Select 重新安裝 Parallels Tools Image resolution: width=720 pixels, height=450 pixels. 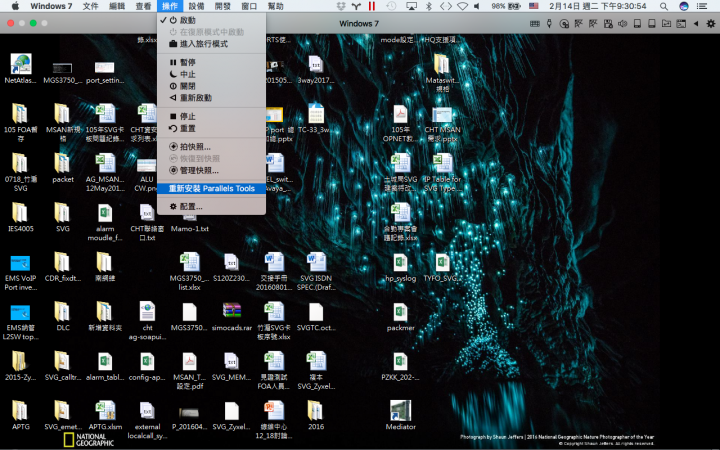point(211,189)
